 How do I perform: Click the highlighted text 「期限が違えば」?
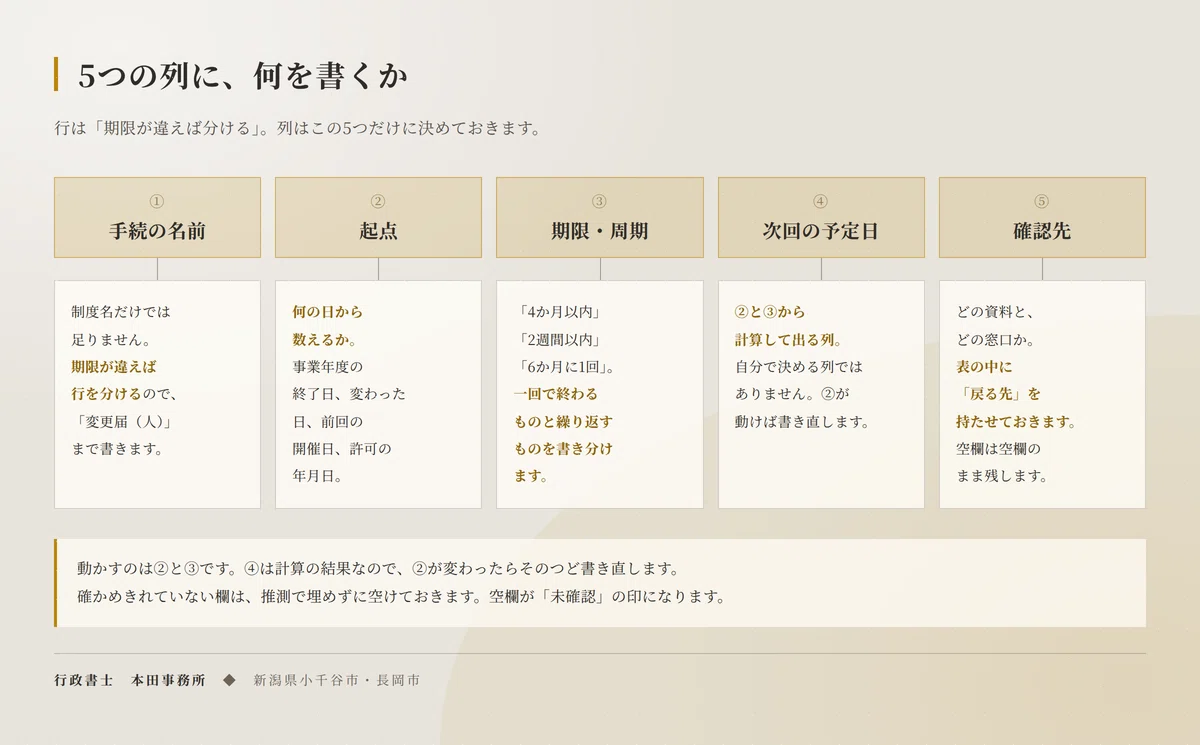[x=114, y=367]
